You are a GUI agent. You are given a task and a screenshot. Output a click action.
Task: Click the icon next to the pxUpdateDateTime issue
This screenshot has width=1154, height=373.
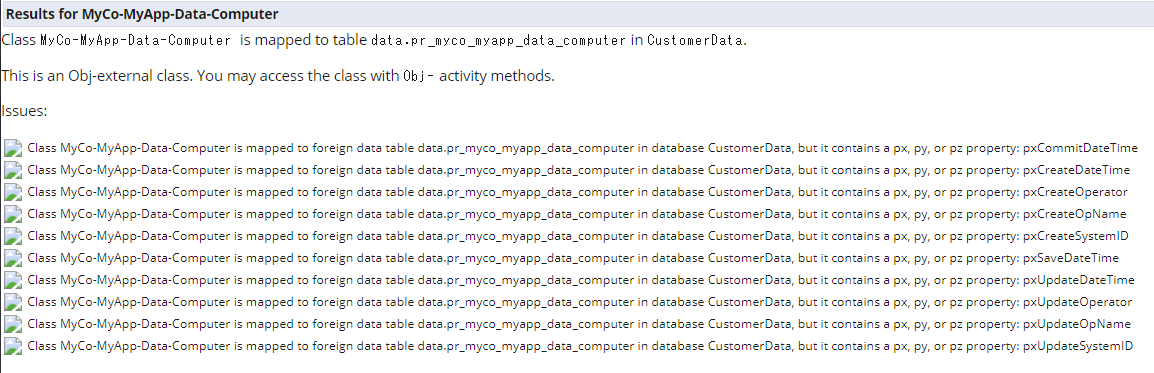pyautogui.click(x=13, y=280)
